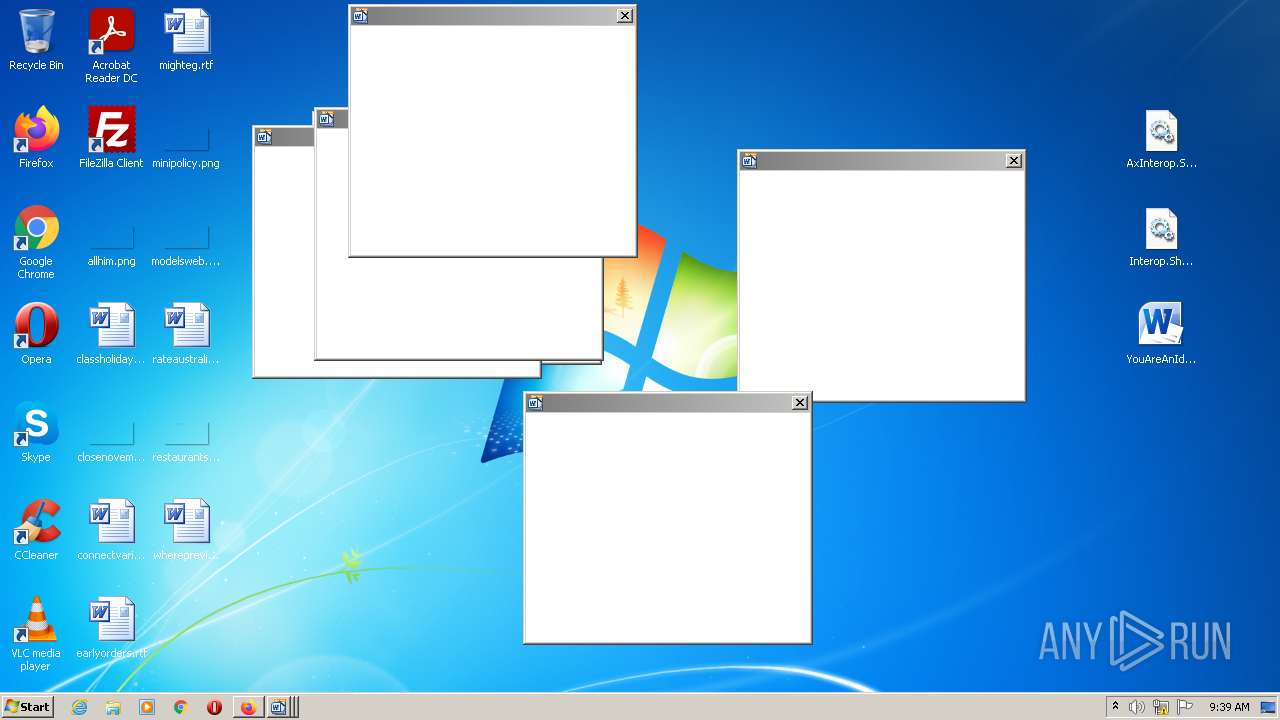Focus the blank content of the bottom window
This screenshot has height=720, width=1280.
pos(667,526)
